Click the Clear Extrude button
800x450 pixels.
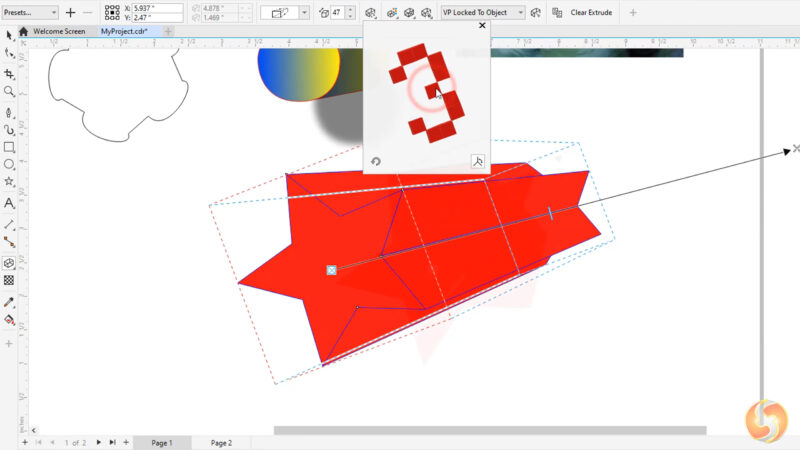coord(590,13)
